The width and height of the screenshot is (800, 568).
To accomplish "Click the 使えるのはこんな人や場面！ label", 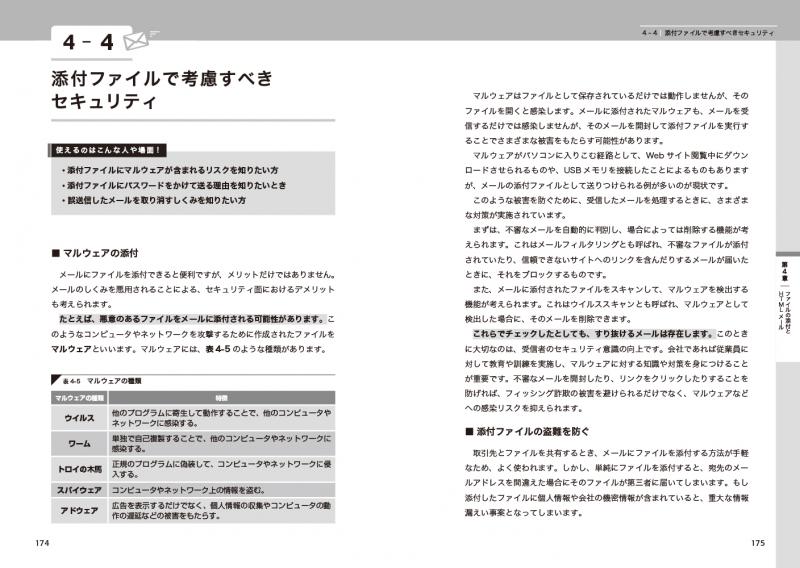I will click(x=108, y=150).
